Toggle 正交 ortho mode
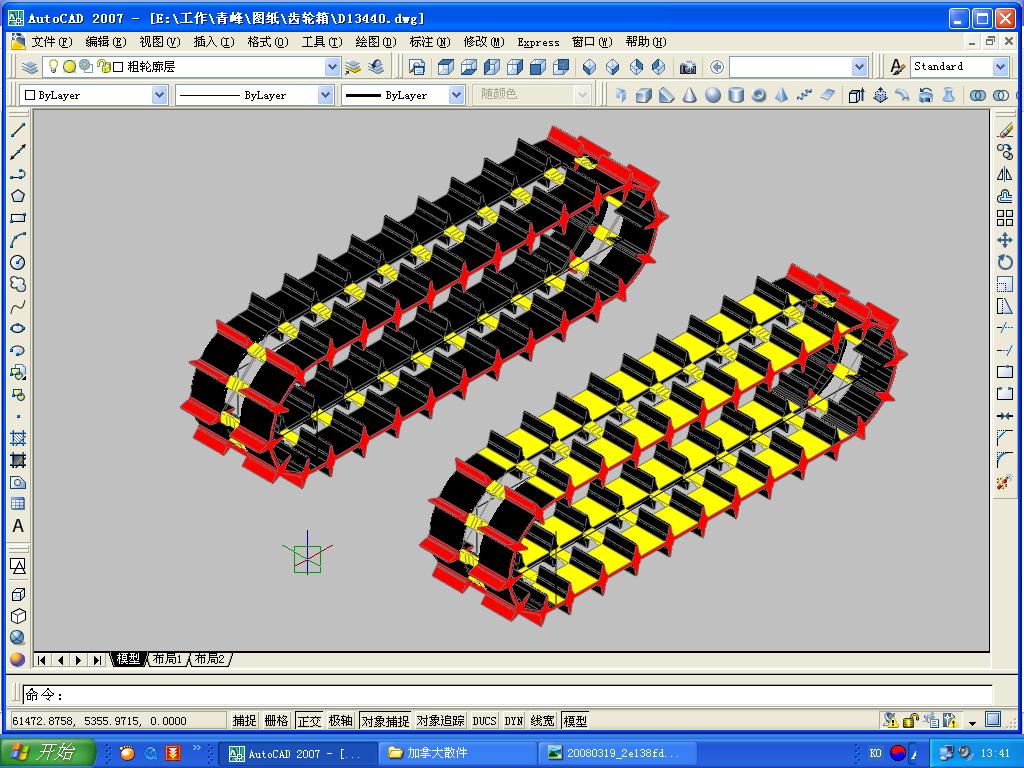 click(309, 720)
